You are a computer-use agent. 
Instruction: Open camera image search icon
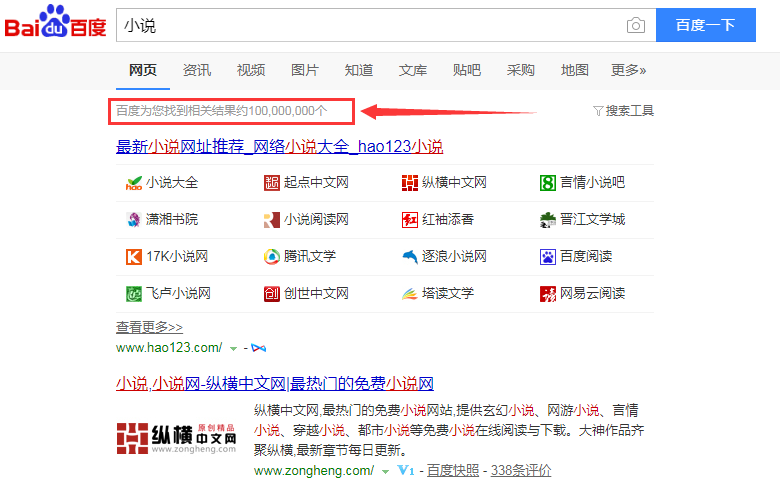(x=636, y=25)
